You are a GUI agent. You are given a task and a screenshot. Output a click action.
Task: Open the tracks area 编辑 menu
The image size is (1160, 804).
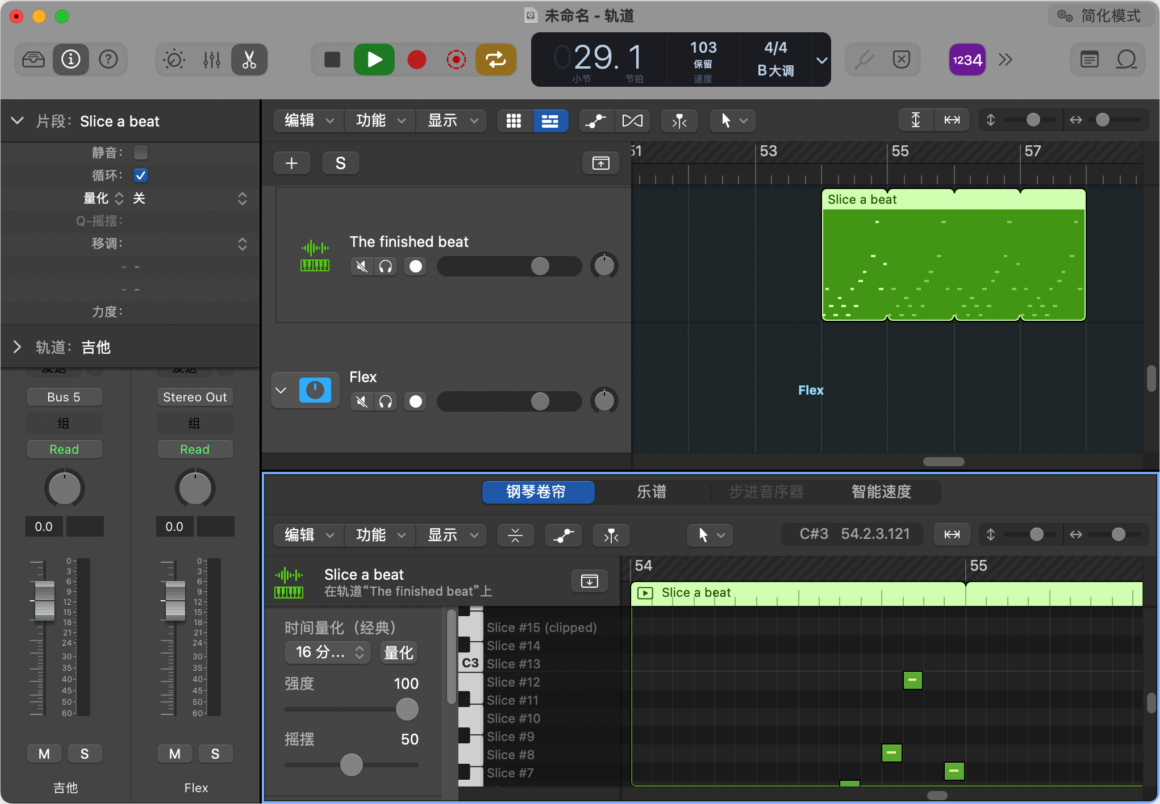[308, 121]
